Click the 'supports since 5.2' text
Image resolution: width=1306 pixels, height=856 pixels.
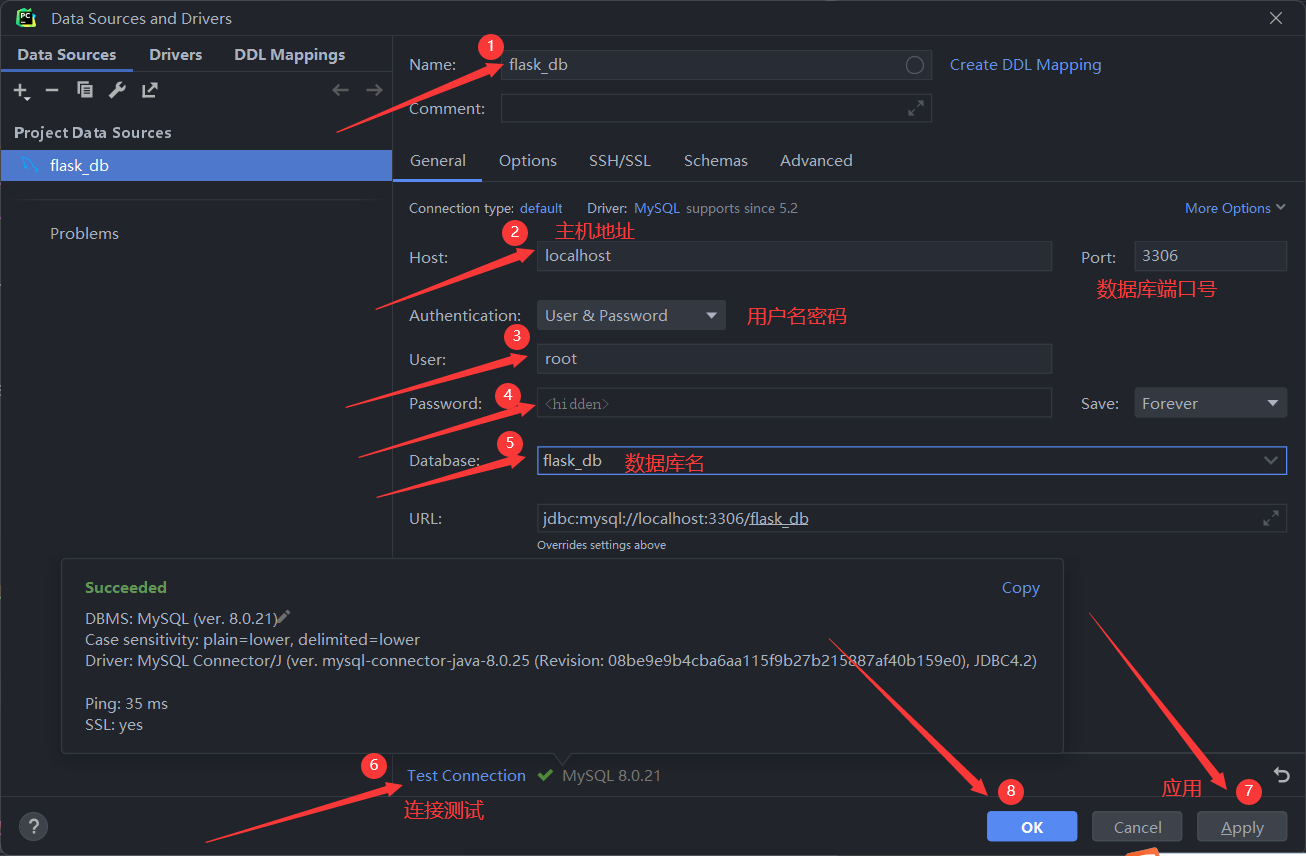[742, 209]
